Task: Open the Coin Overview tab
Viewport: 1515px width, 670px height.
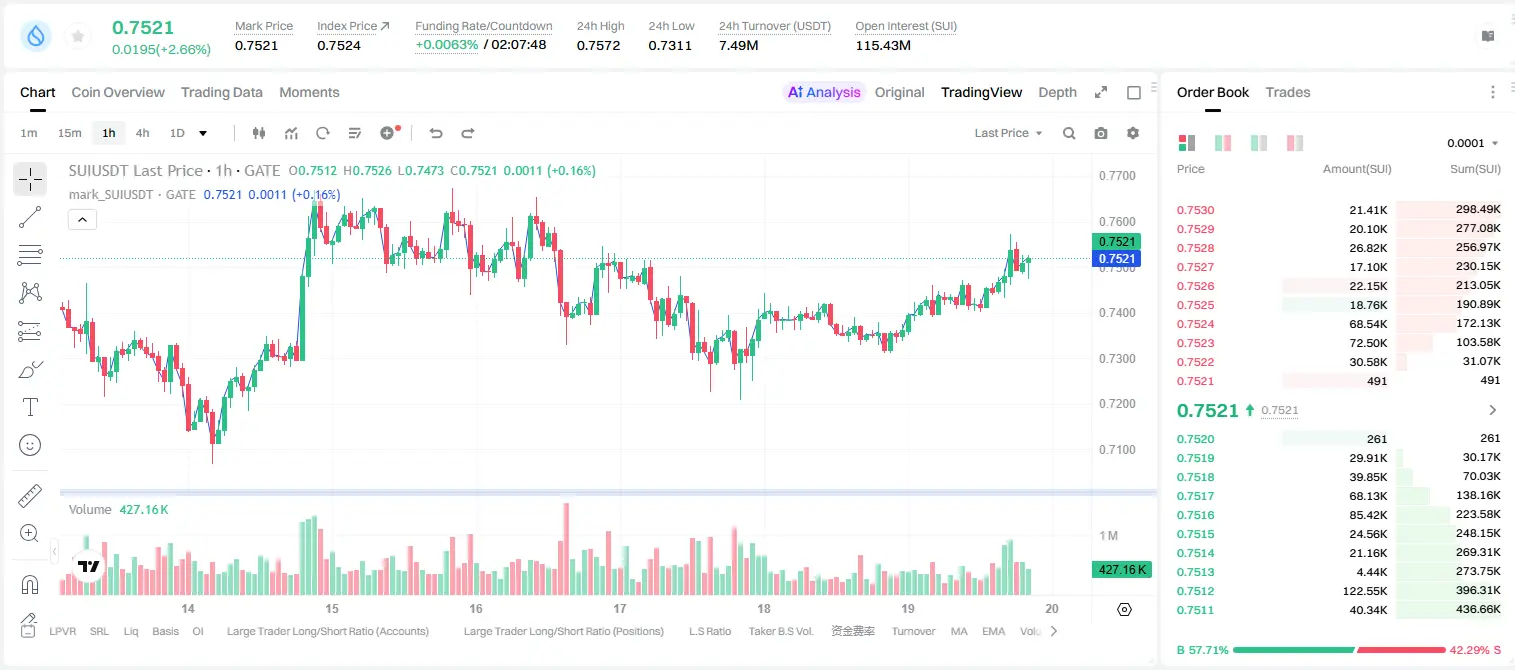Action: [x=118, y=92]
